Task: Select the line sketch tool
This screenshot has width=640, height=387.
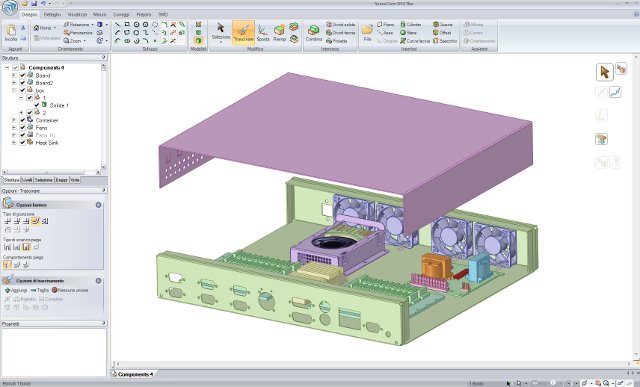Action: coord(118,24)
